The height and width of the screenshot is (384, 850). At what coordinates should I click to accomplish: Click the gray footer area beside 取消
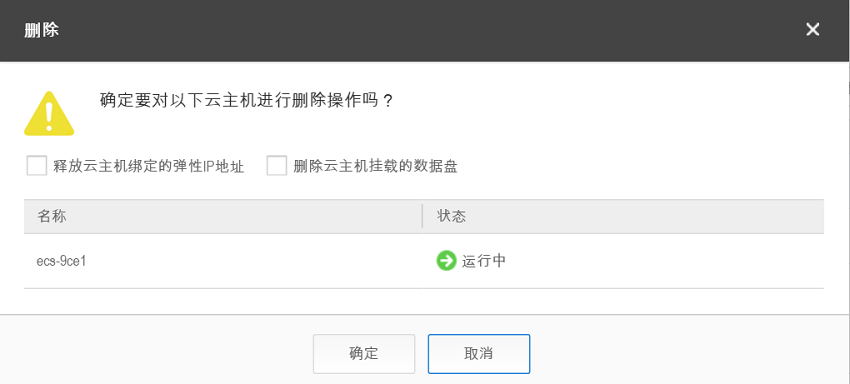[688, 350]
